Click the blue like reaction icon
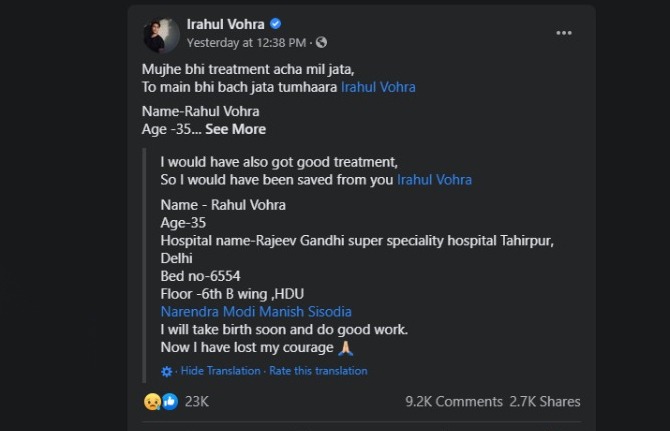This screenshot has width=670, height=431. pos(169,402)
